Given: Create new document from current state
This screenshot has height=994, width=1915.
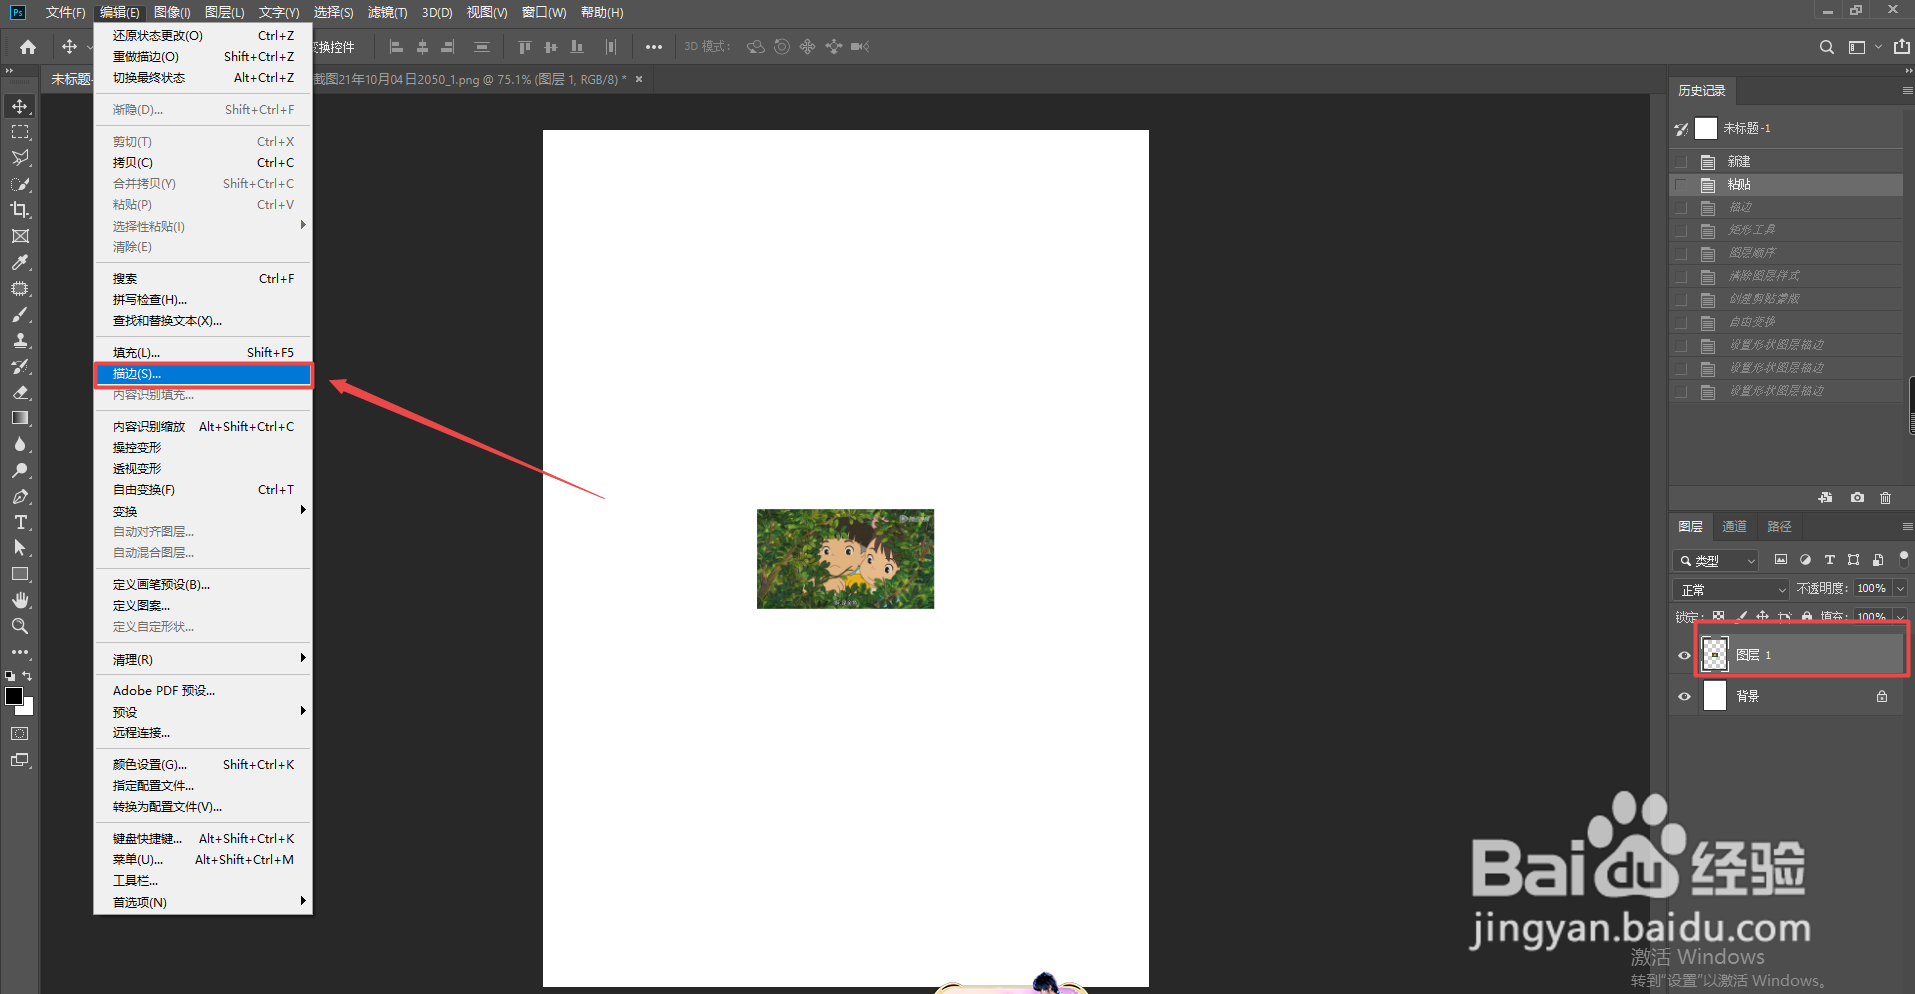Looking at the screenshot, I should pyautogui.click(x=1826, y=497).
